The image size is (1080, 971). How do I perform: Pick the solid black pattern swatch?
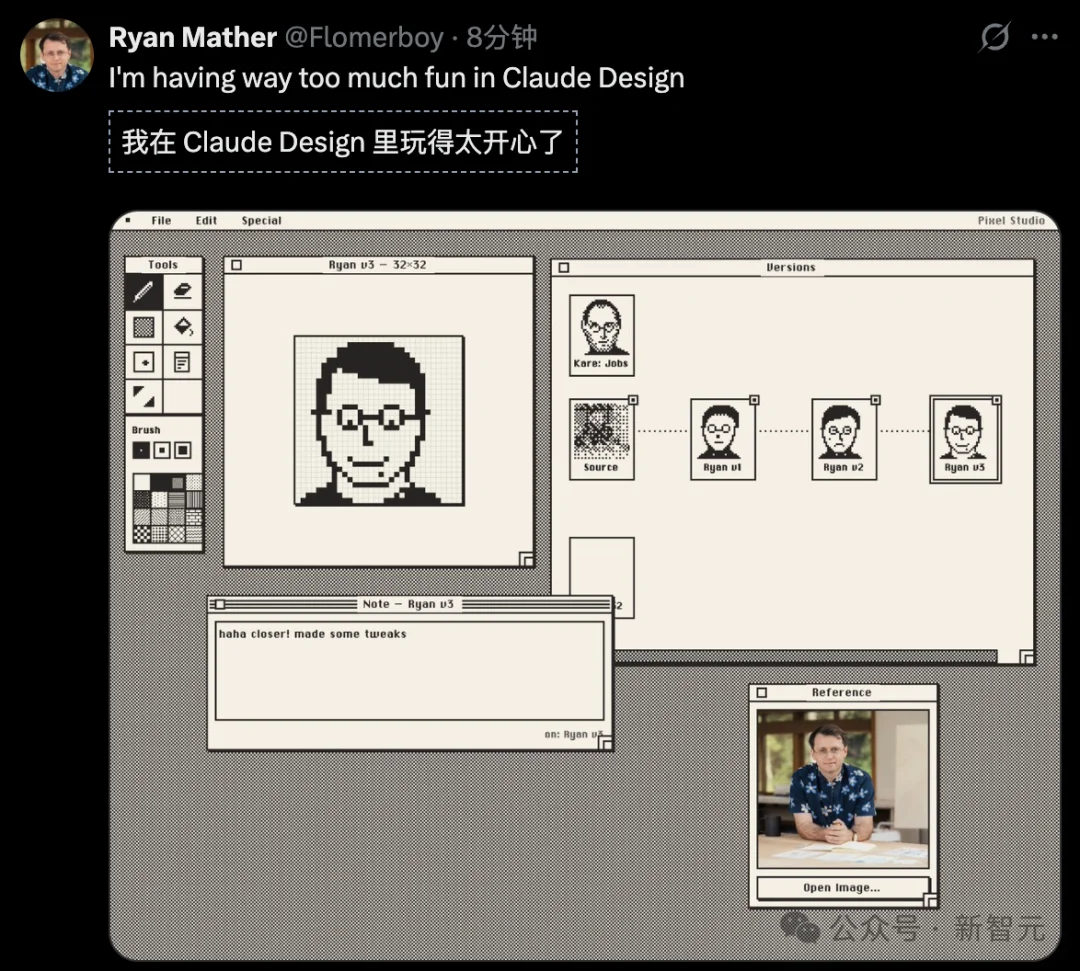[x=160, y=482]
